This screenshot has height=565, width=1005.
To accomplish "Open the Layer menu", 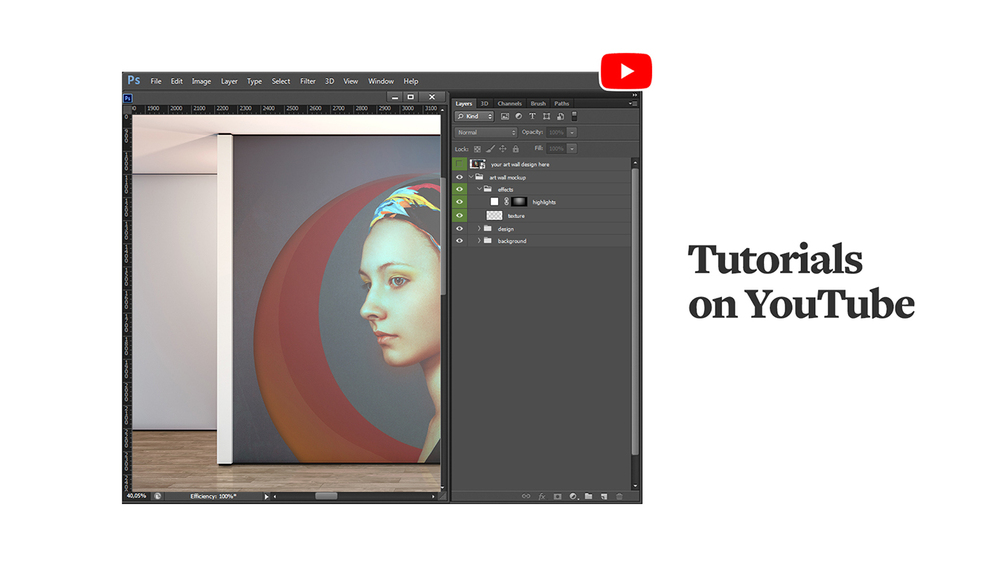I will coord(229,81).
